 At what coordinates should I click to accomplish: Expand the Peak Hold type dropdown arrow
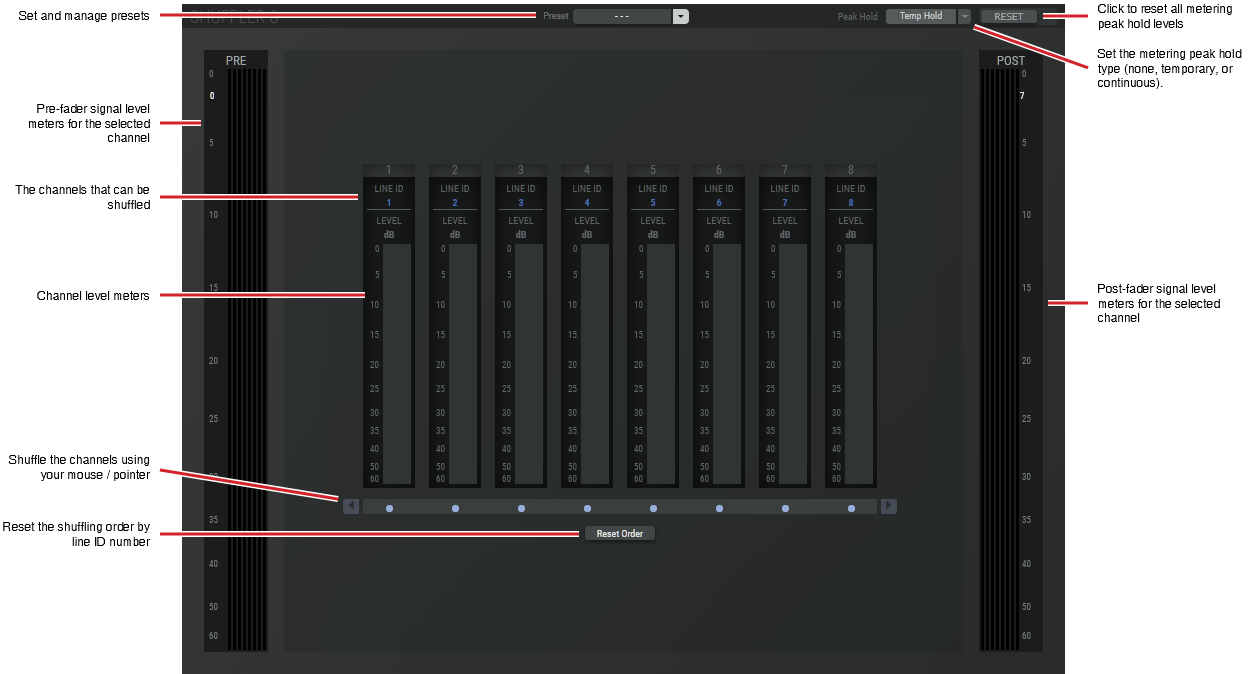coord(964,16)
